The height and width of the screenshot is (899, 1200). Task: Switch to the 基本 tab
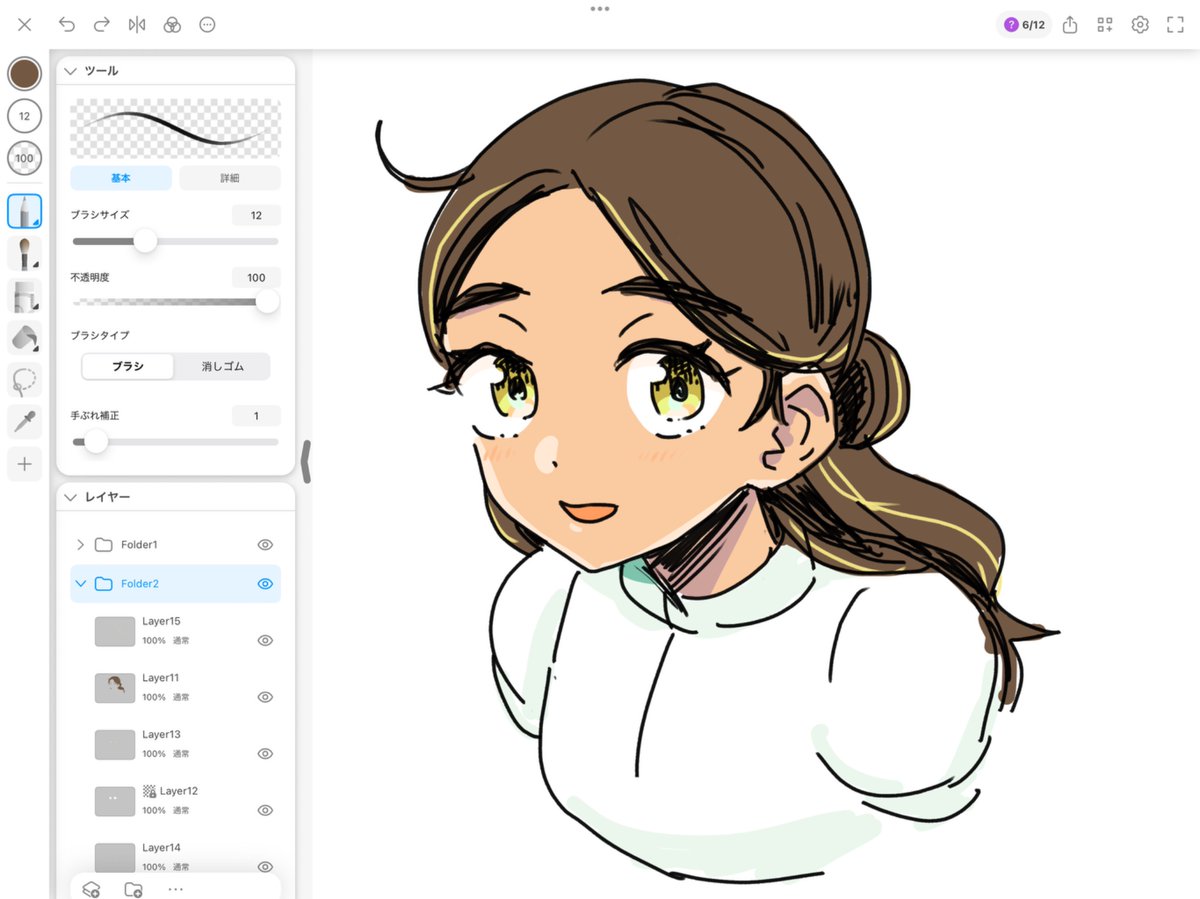[x=122, y=178]
